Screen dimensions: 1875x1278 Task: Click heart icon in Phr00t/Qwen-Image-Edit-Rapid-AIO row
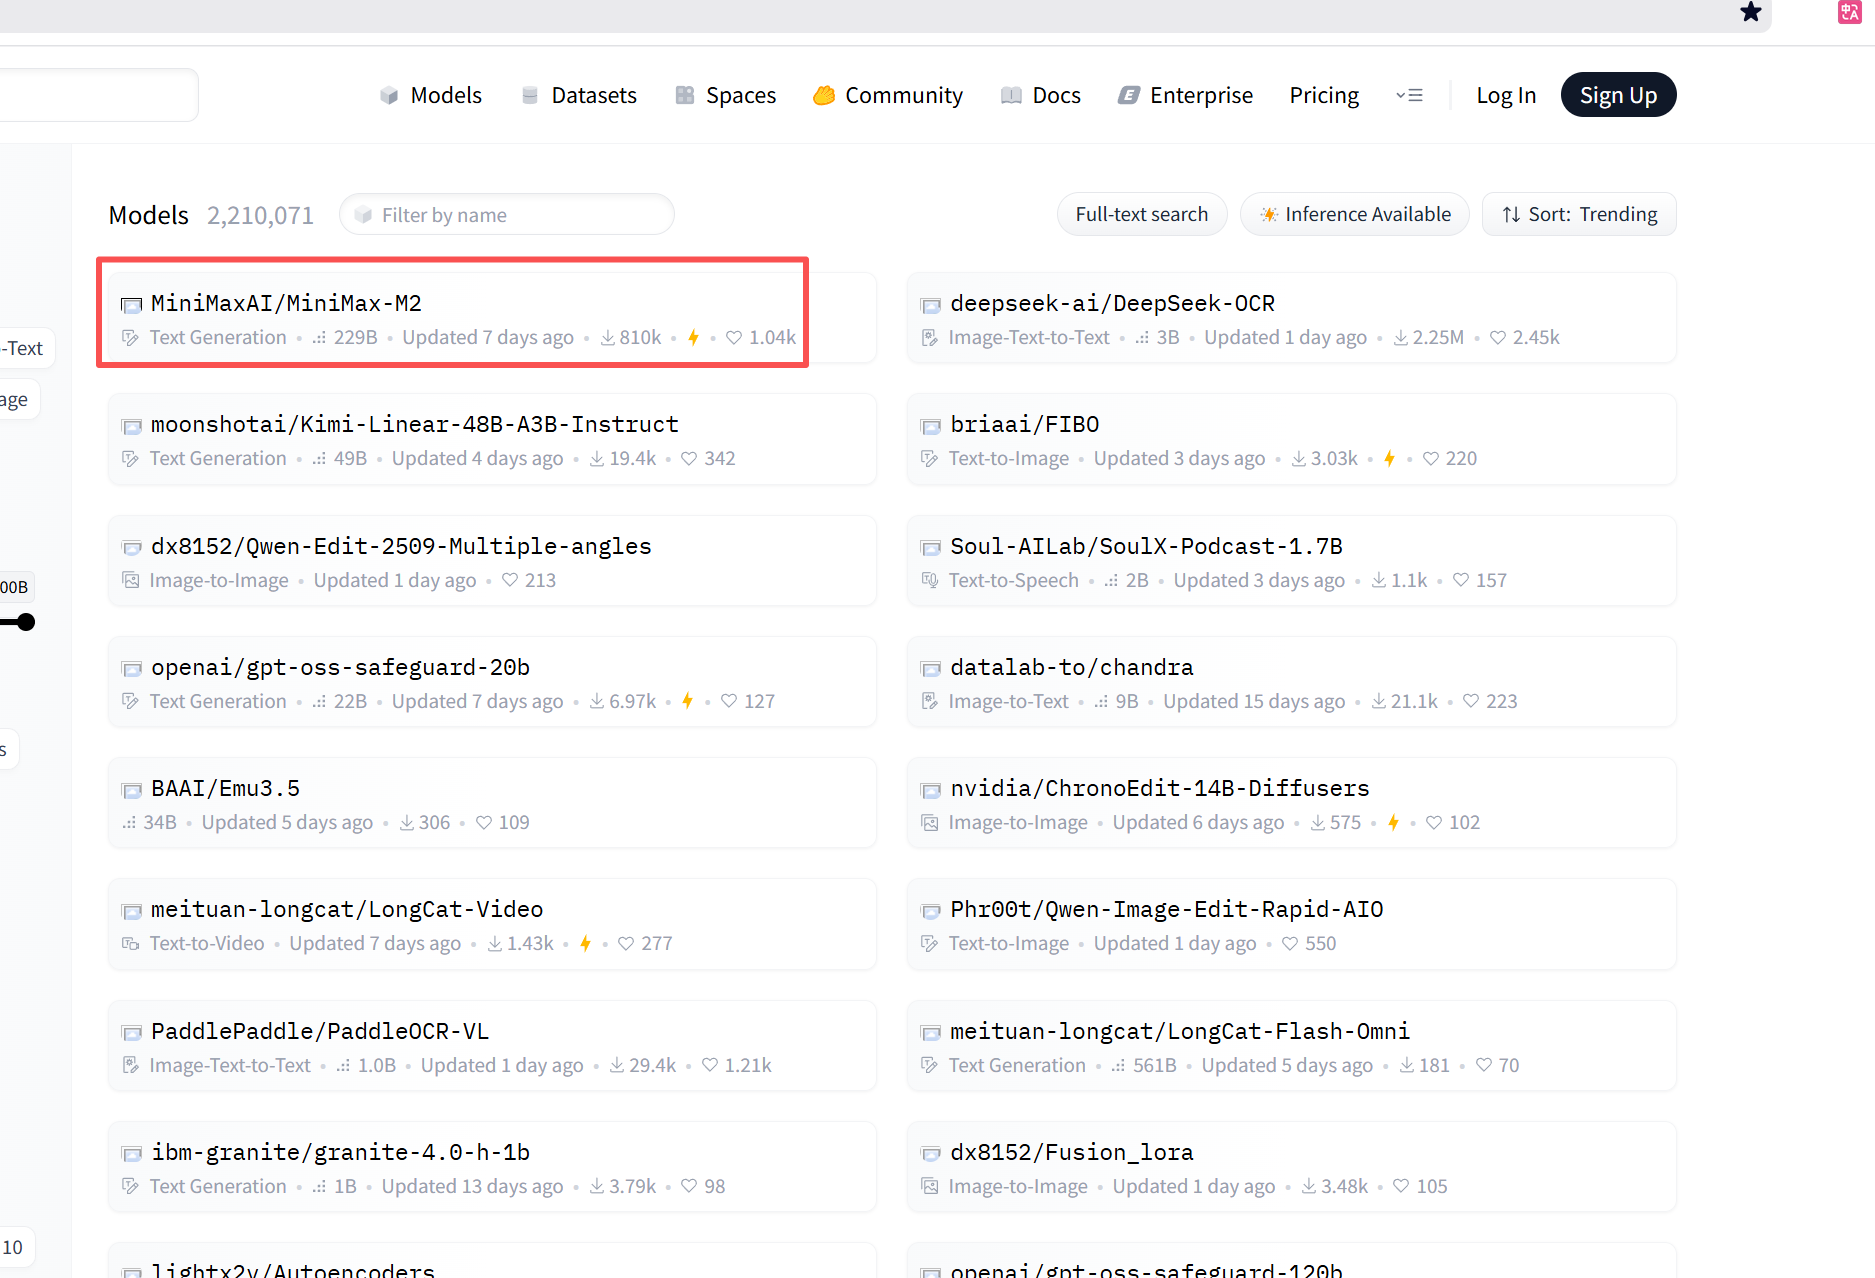tap(1289, 944)
